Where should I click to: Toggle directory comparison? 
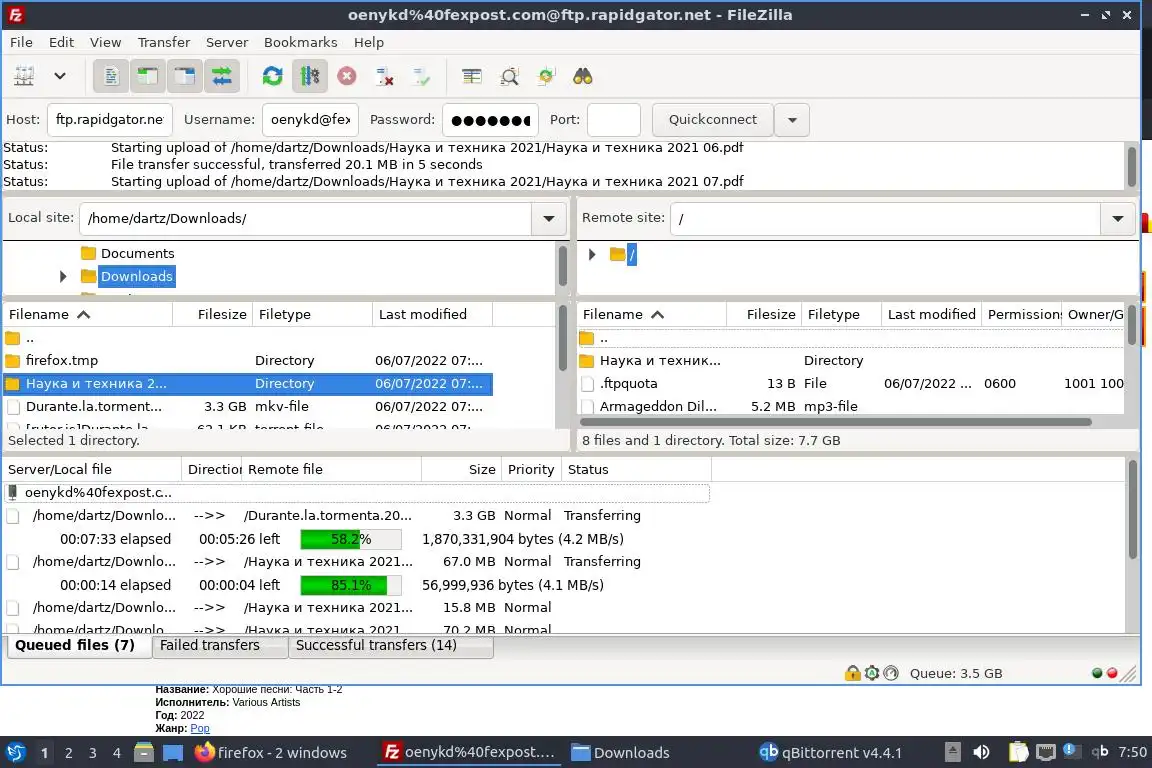pyautogui.click(x=509, y=76)
